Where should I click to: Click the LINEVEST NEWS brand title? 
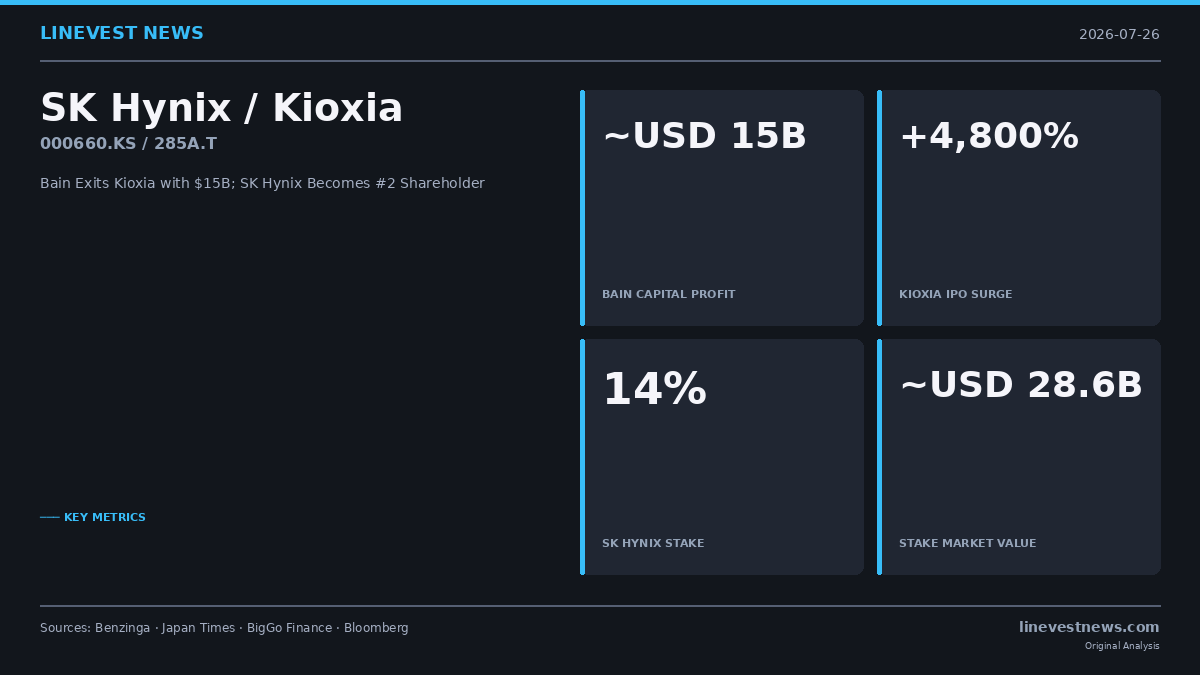tap(122, 34)
